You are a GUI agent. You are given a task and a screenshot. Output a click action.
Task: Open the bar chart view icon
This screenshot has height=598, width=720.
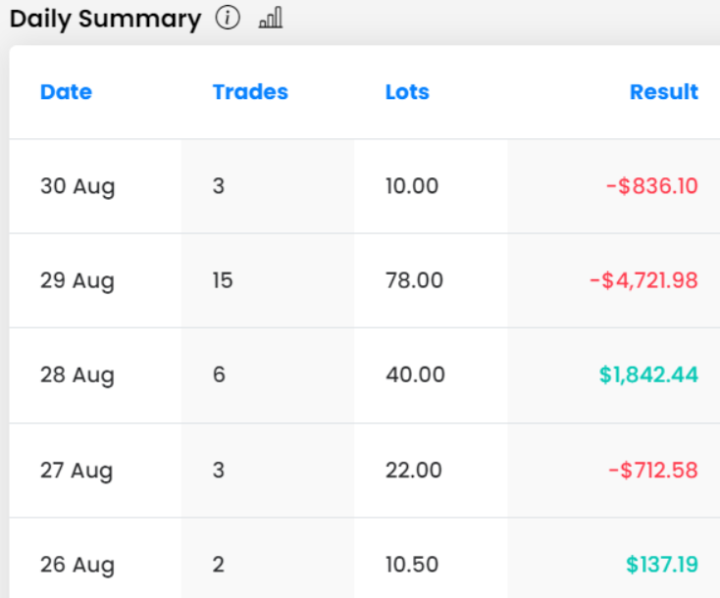[x=270, y=19]
